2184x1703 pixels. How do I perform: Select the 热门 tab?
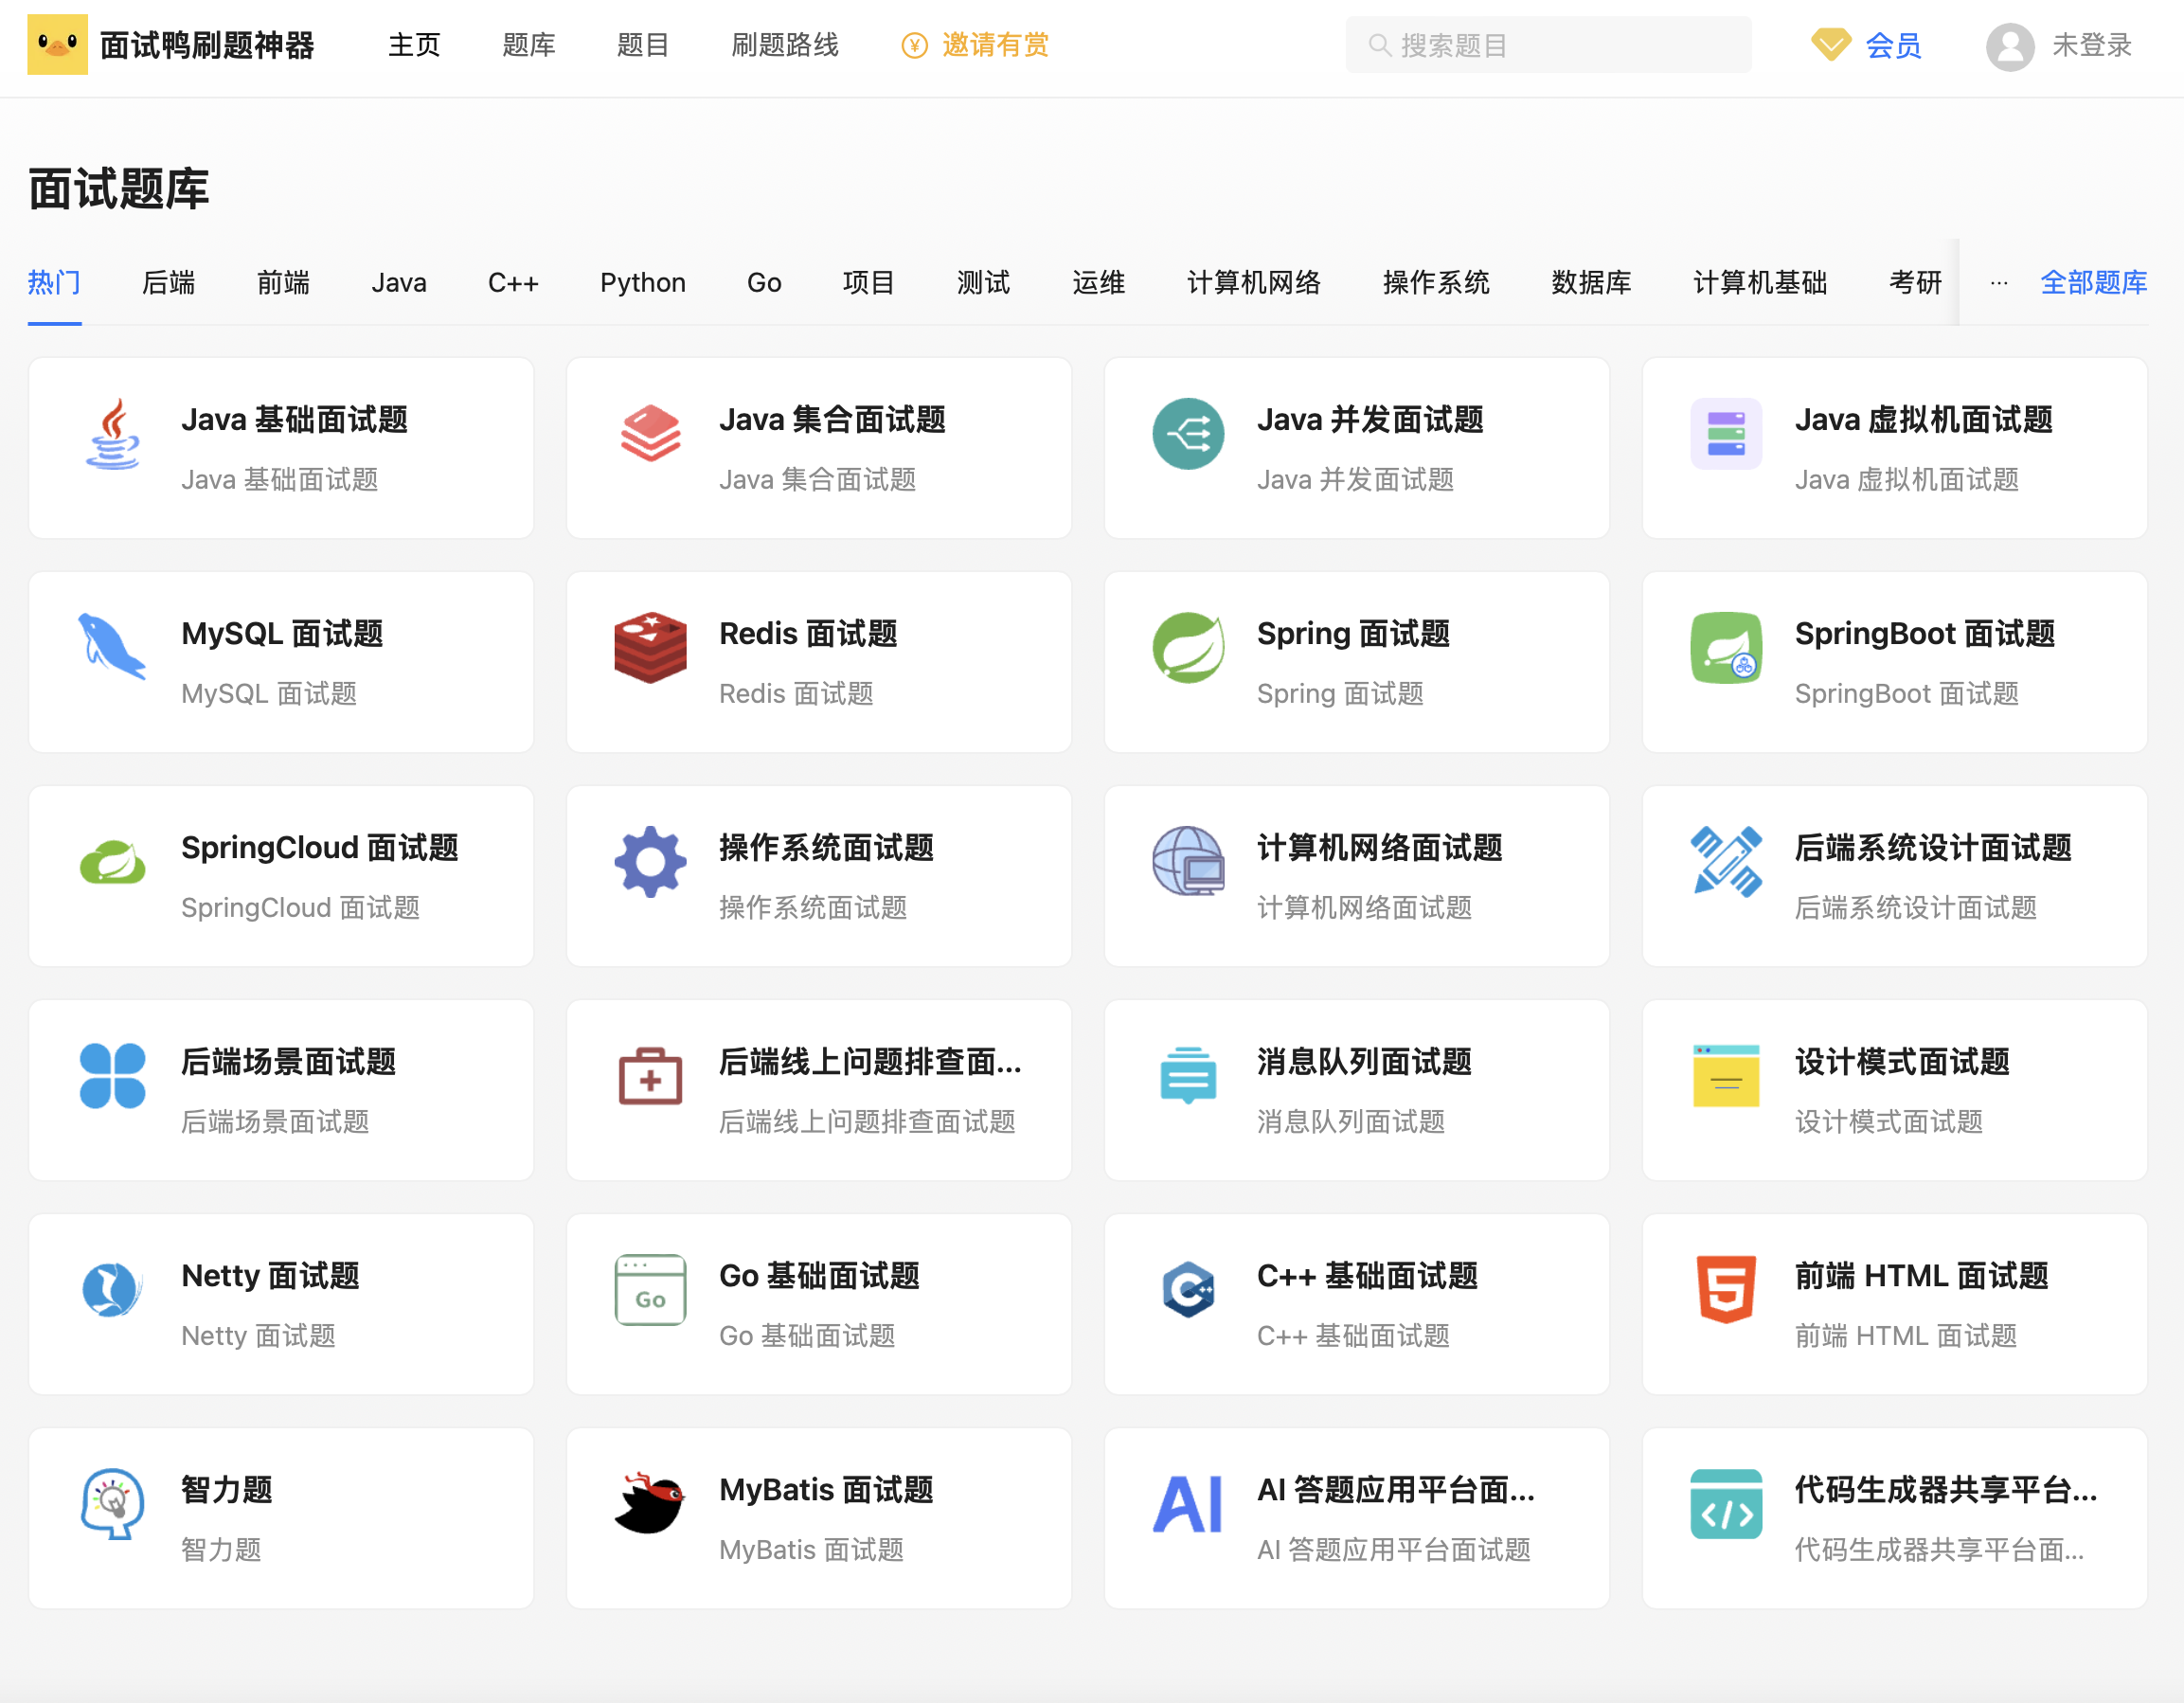(x=54, y=283)
